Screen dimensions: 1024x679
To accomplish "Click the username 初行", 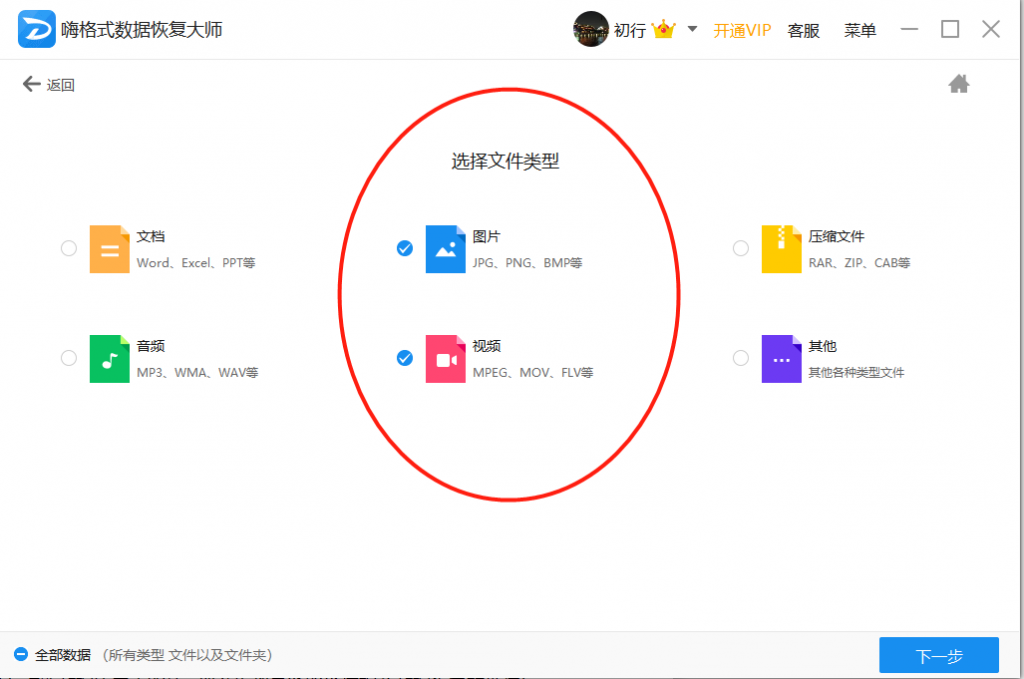I will pyautogui.click(x=630, y=30).
